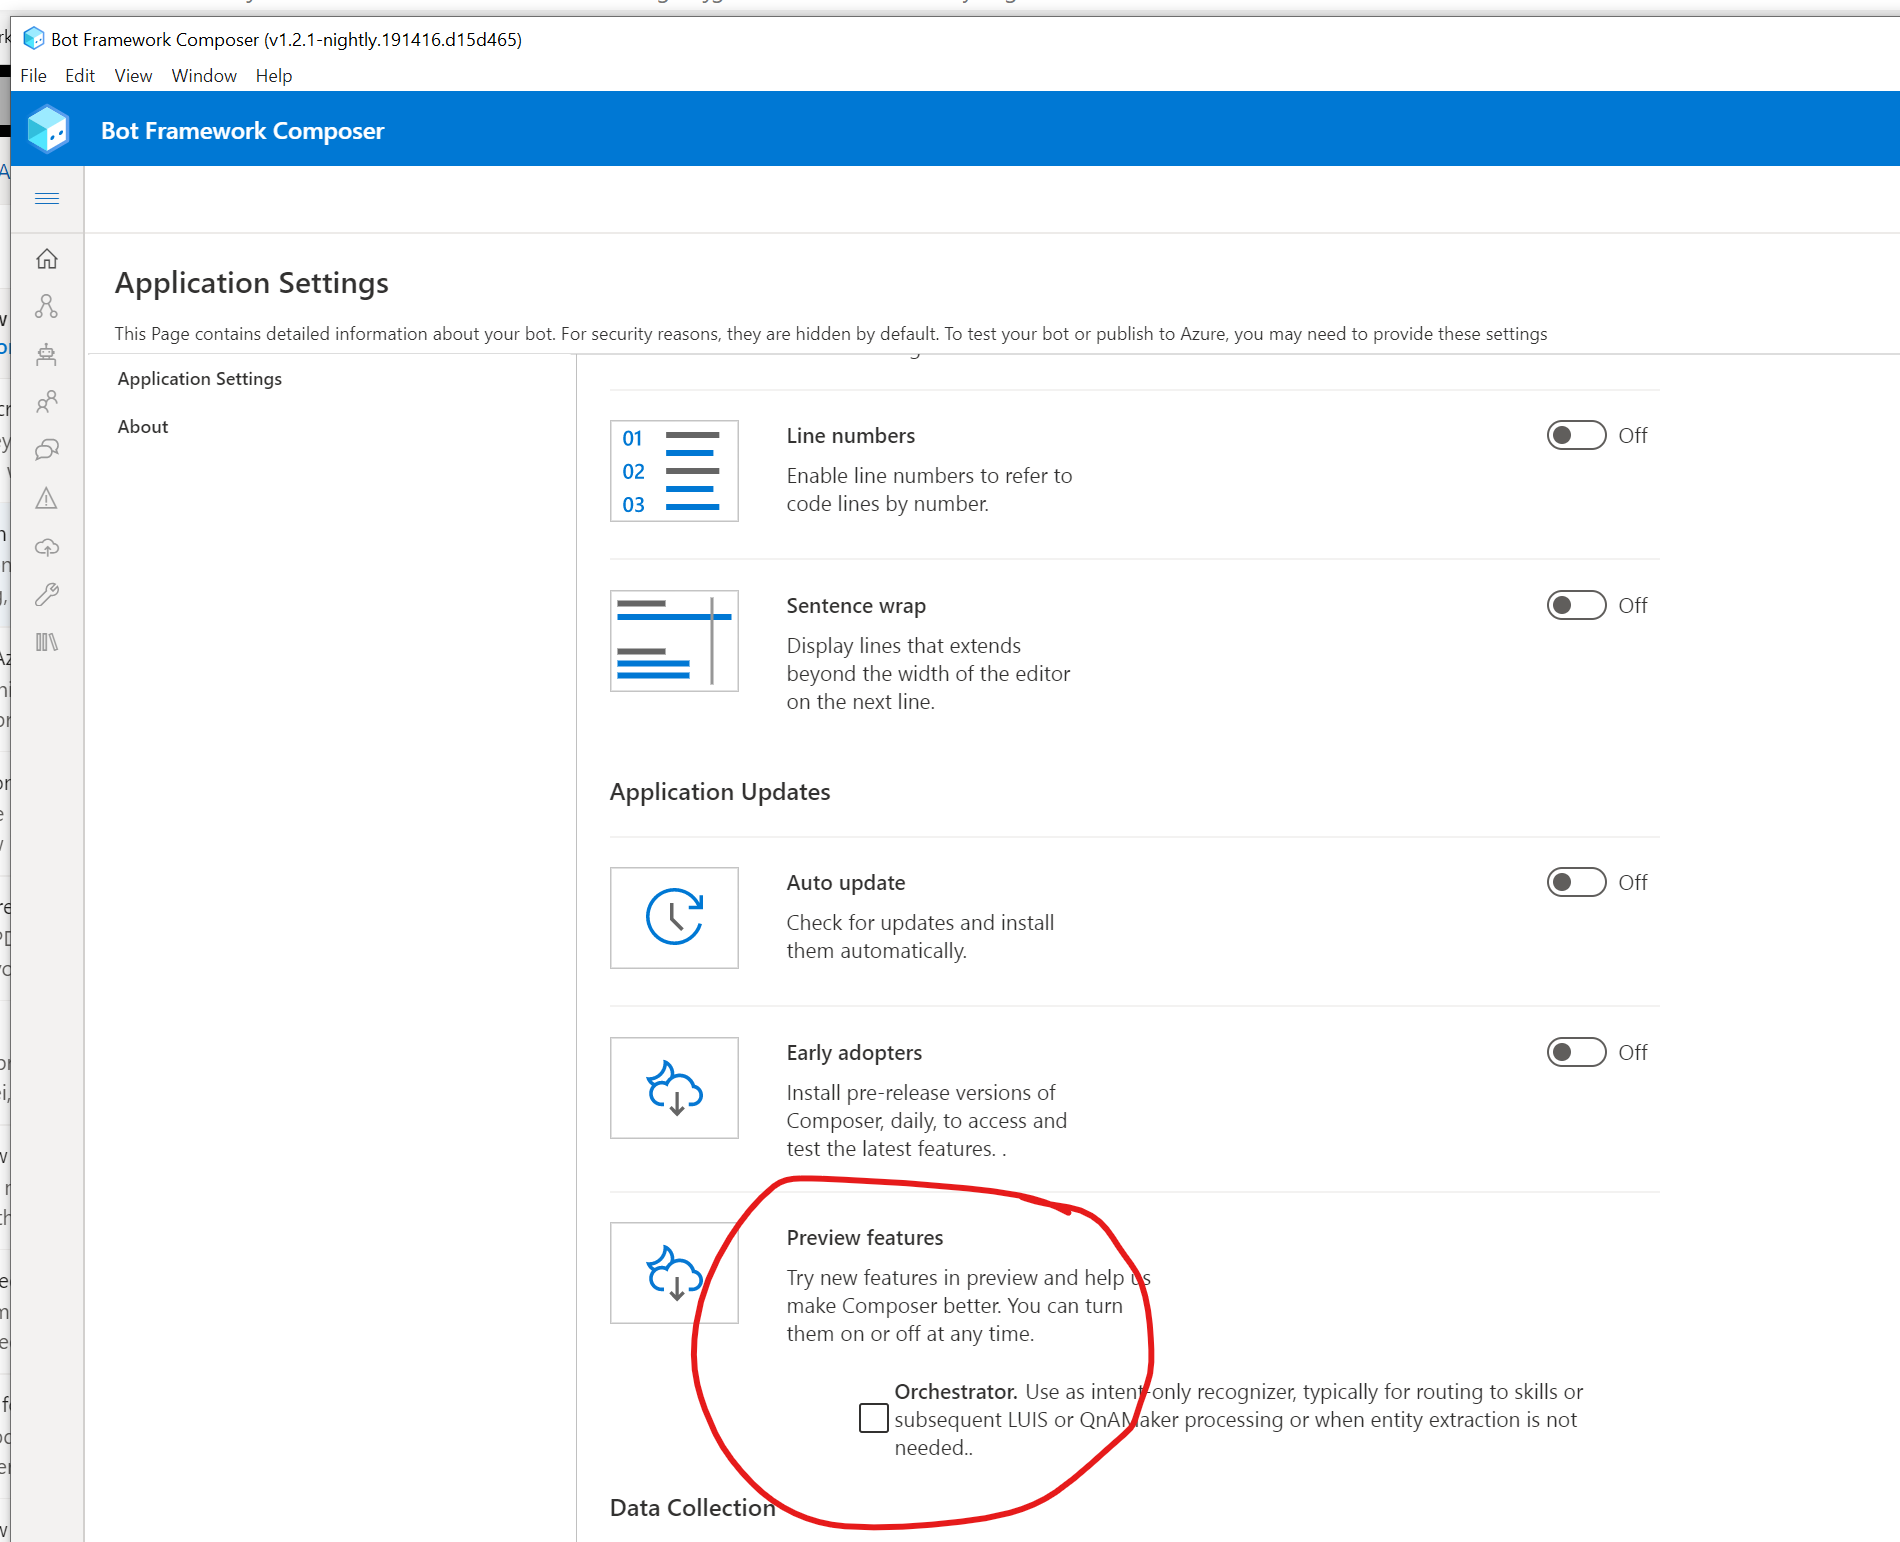Click the Bot Framework Composer logo icon
Viewport: 1900px width, 1542px height.
[47, 129]
